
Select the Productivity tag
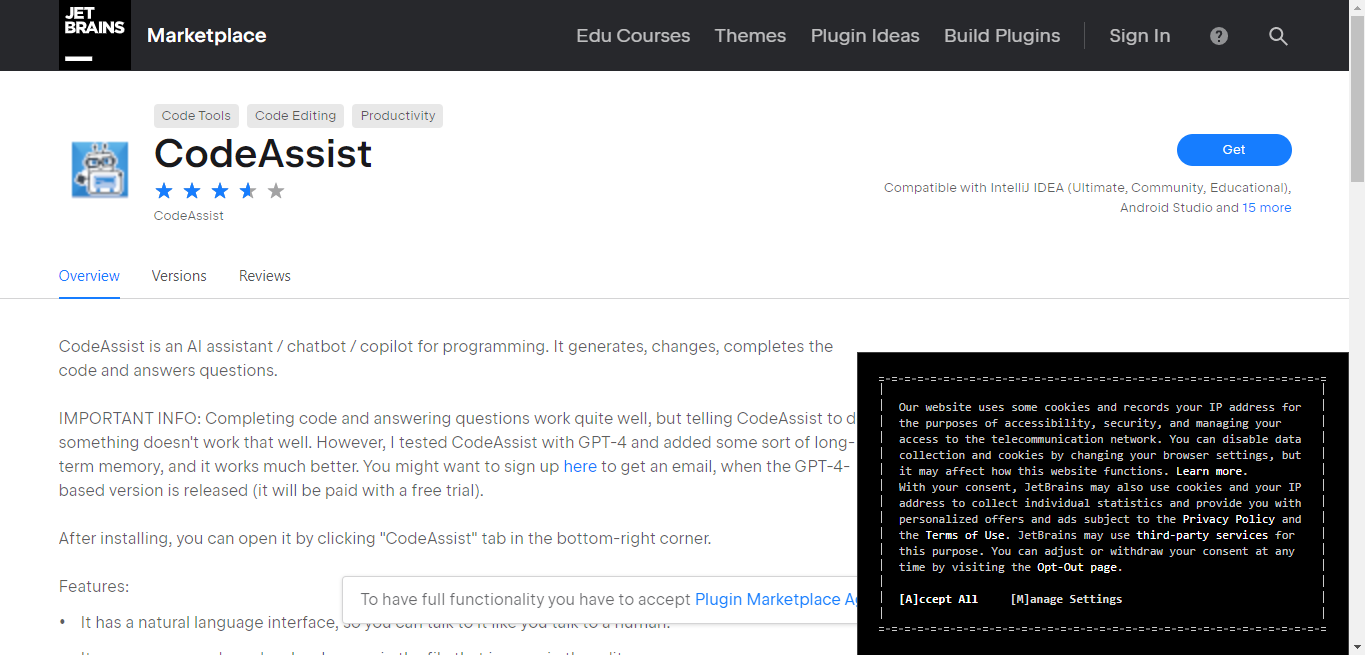[x=398, y=116]
